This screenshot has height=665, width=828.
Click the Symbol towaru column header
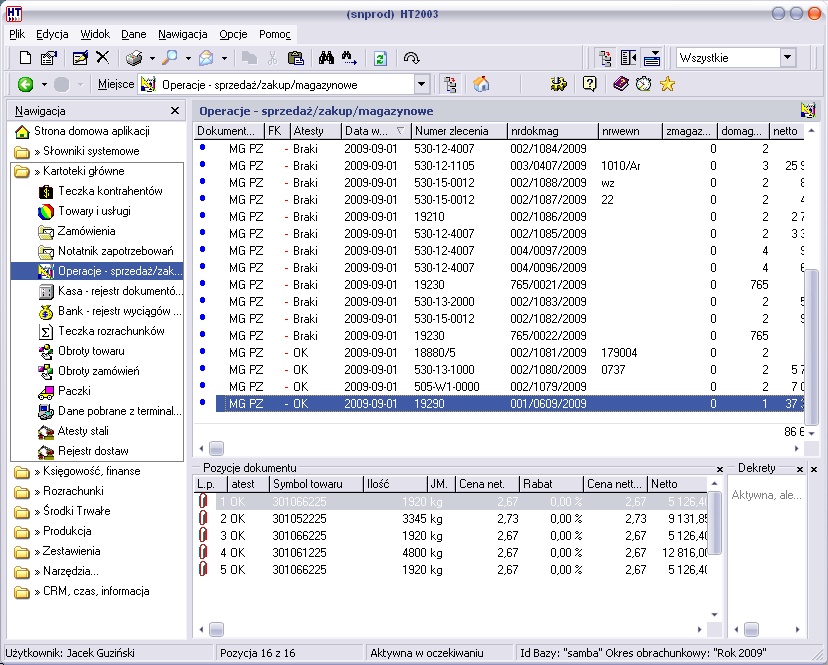click(316, 484)
